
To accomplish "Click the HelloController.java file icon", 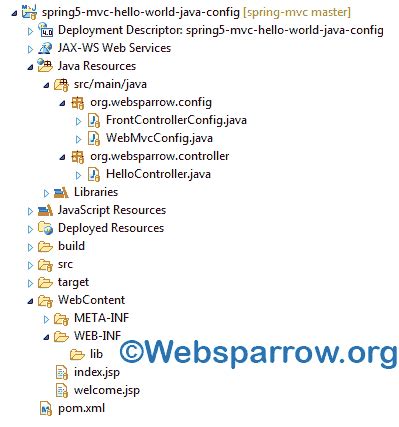I will click(x=94, y=175).
